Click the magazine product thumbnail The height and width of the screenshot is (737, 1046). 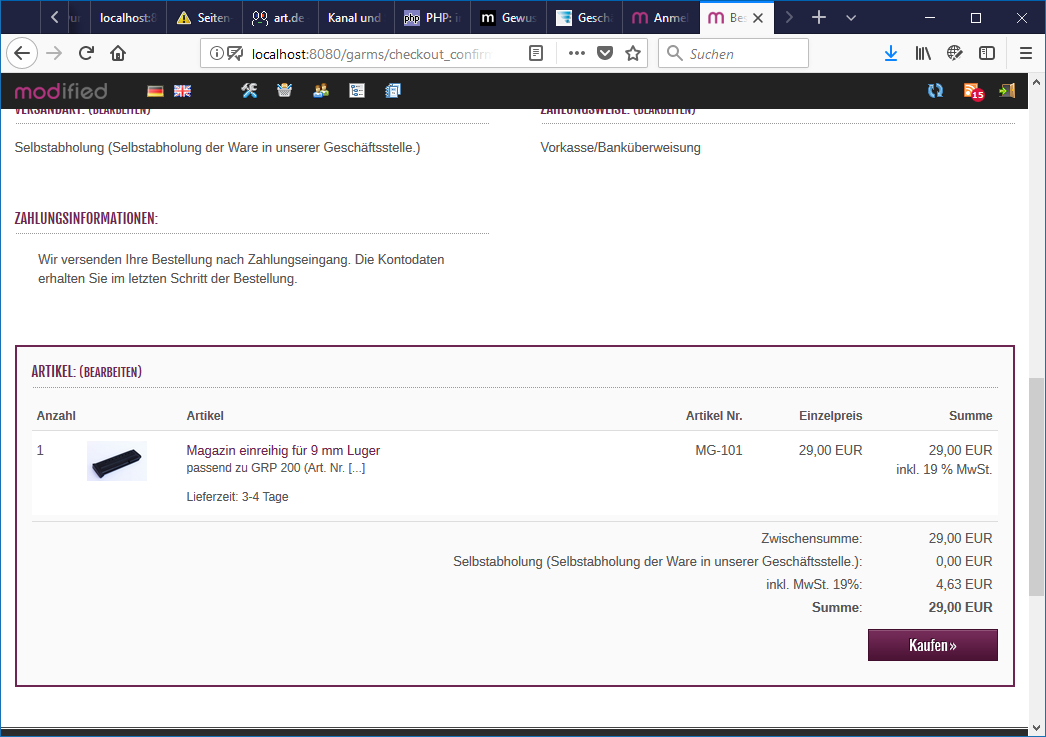pyautogui.click(x=116, y=461)
